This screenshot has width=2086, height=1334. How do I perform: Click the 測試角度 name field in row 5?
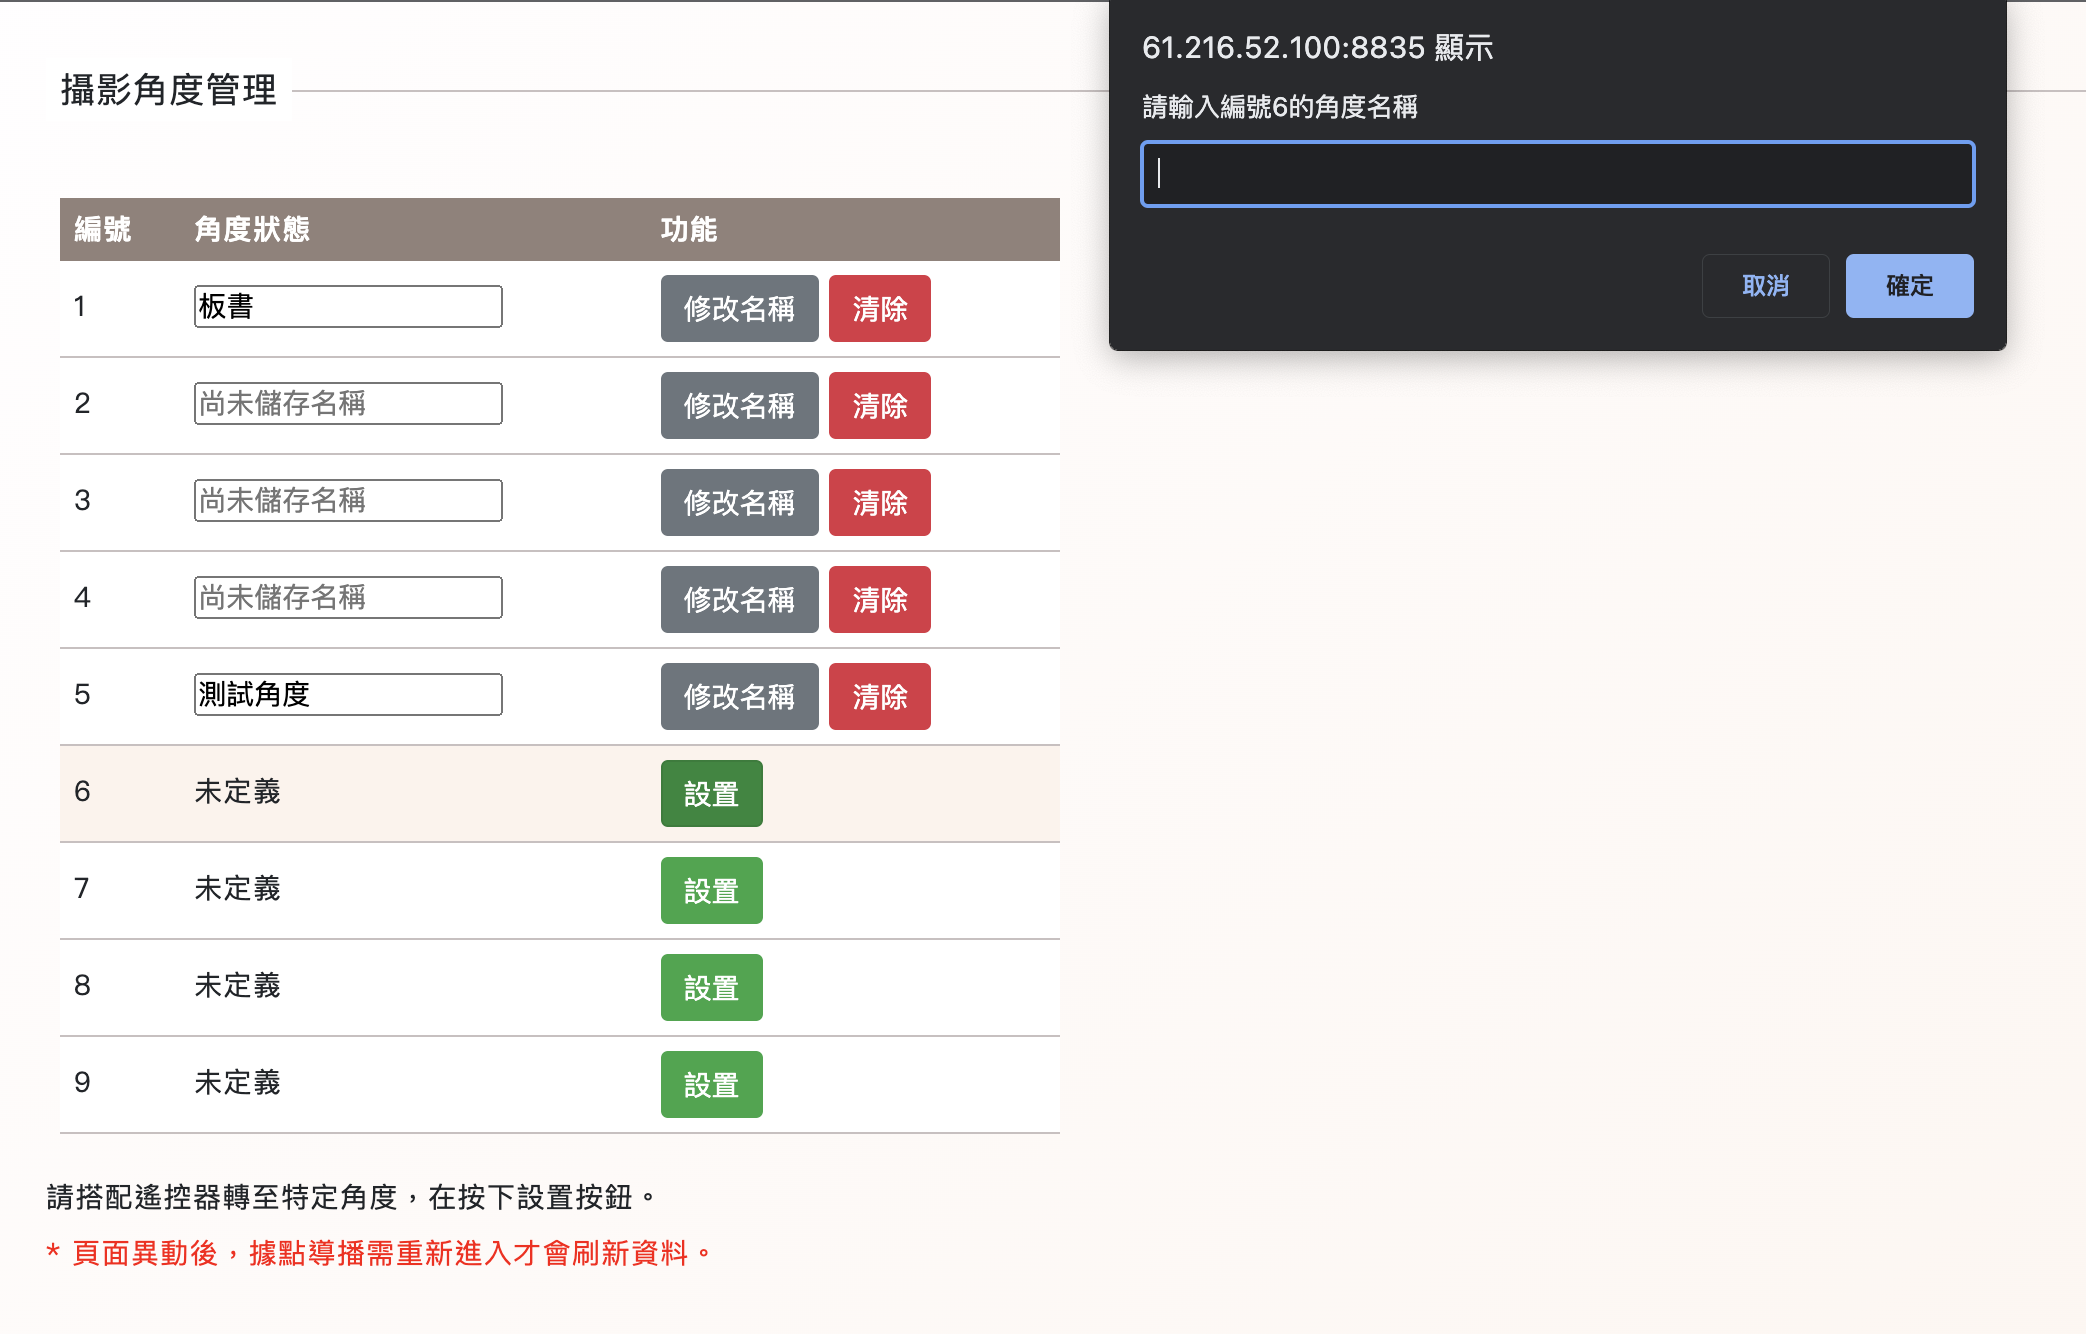coord(348,694)
